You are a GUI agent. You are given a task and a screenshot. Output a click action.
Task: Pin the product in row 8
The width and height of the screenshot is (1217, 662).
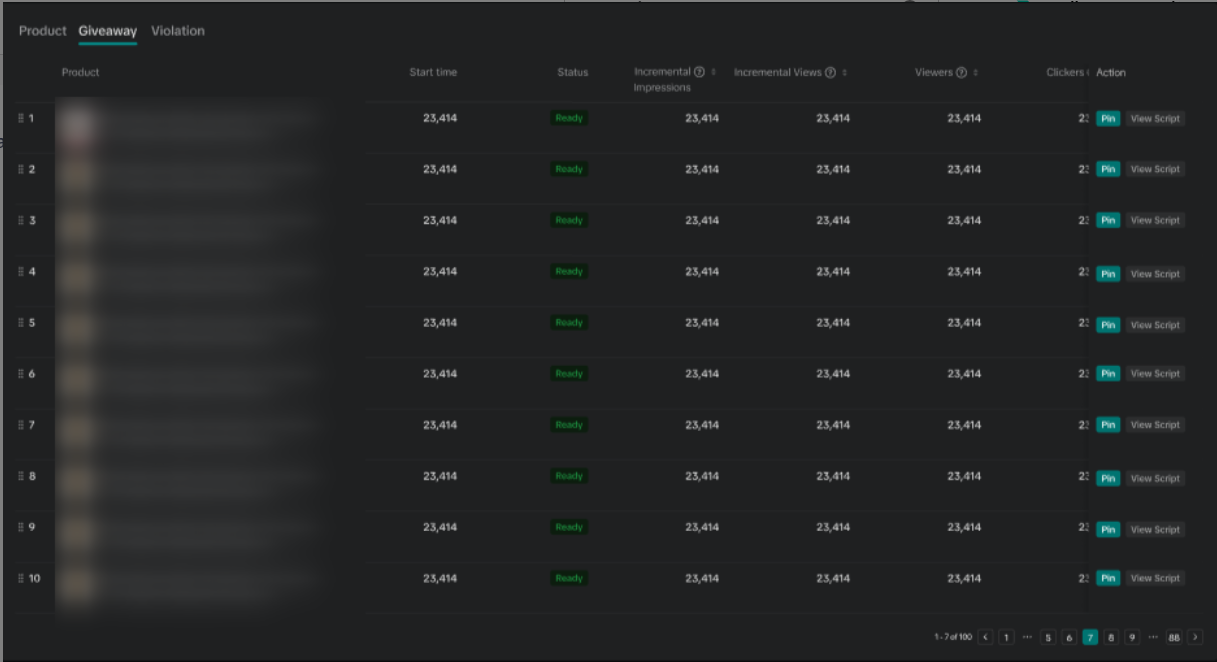tap(1108, 478)
